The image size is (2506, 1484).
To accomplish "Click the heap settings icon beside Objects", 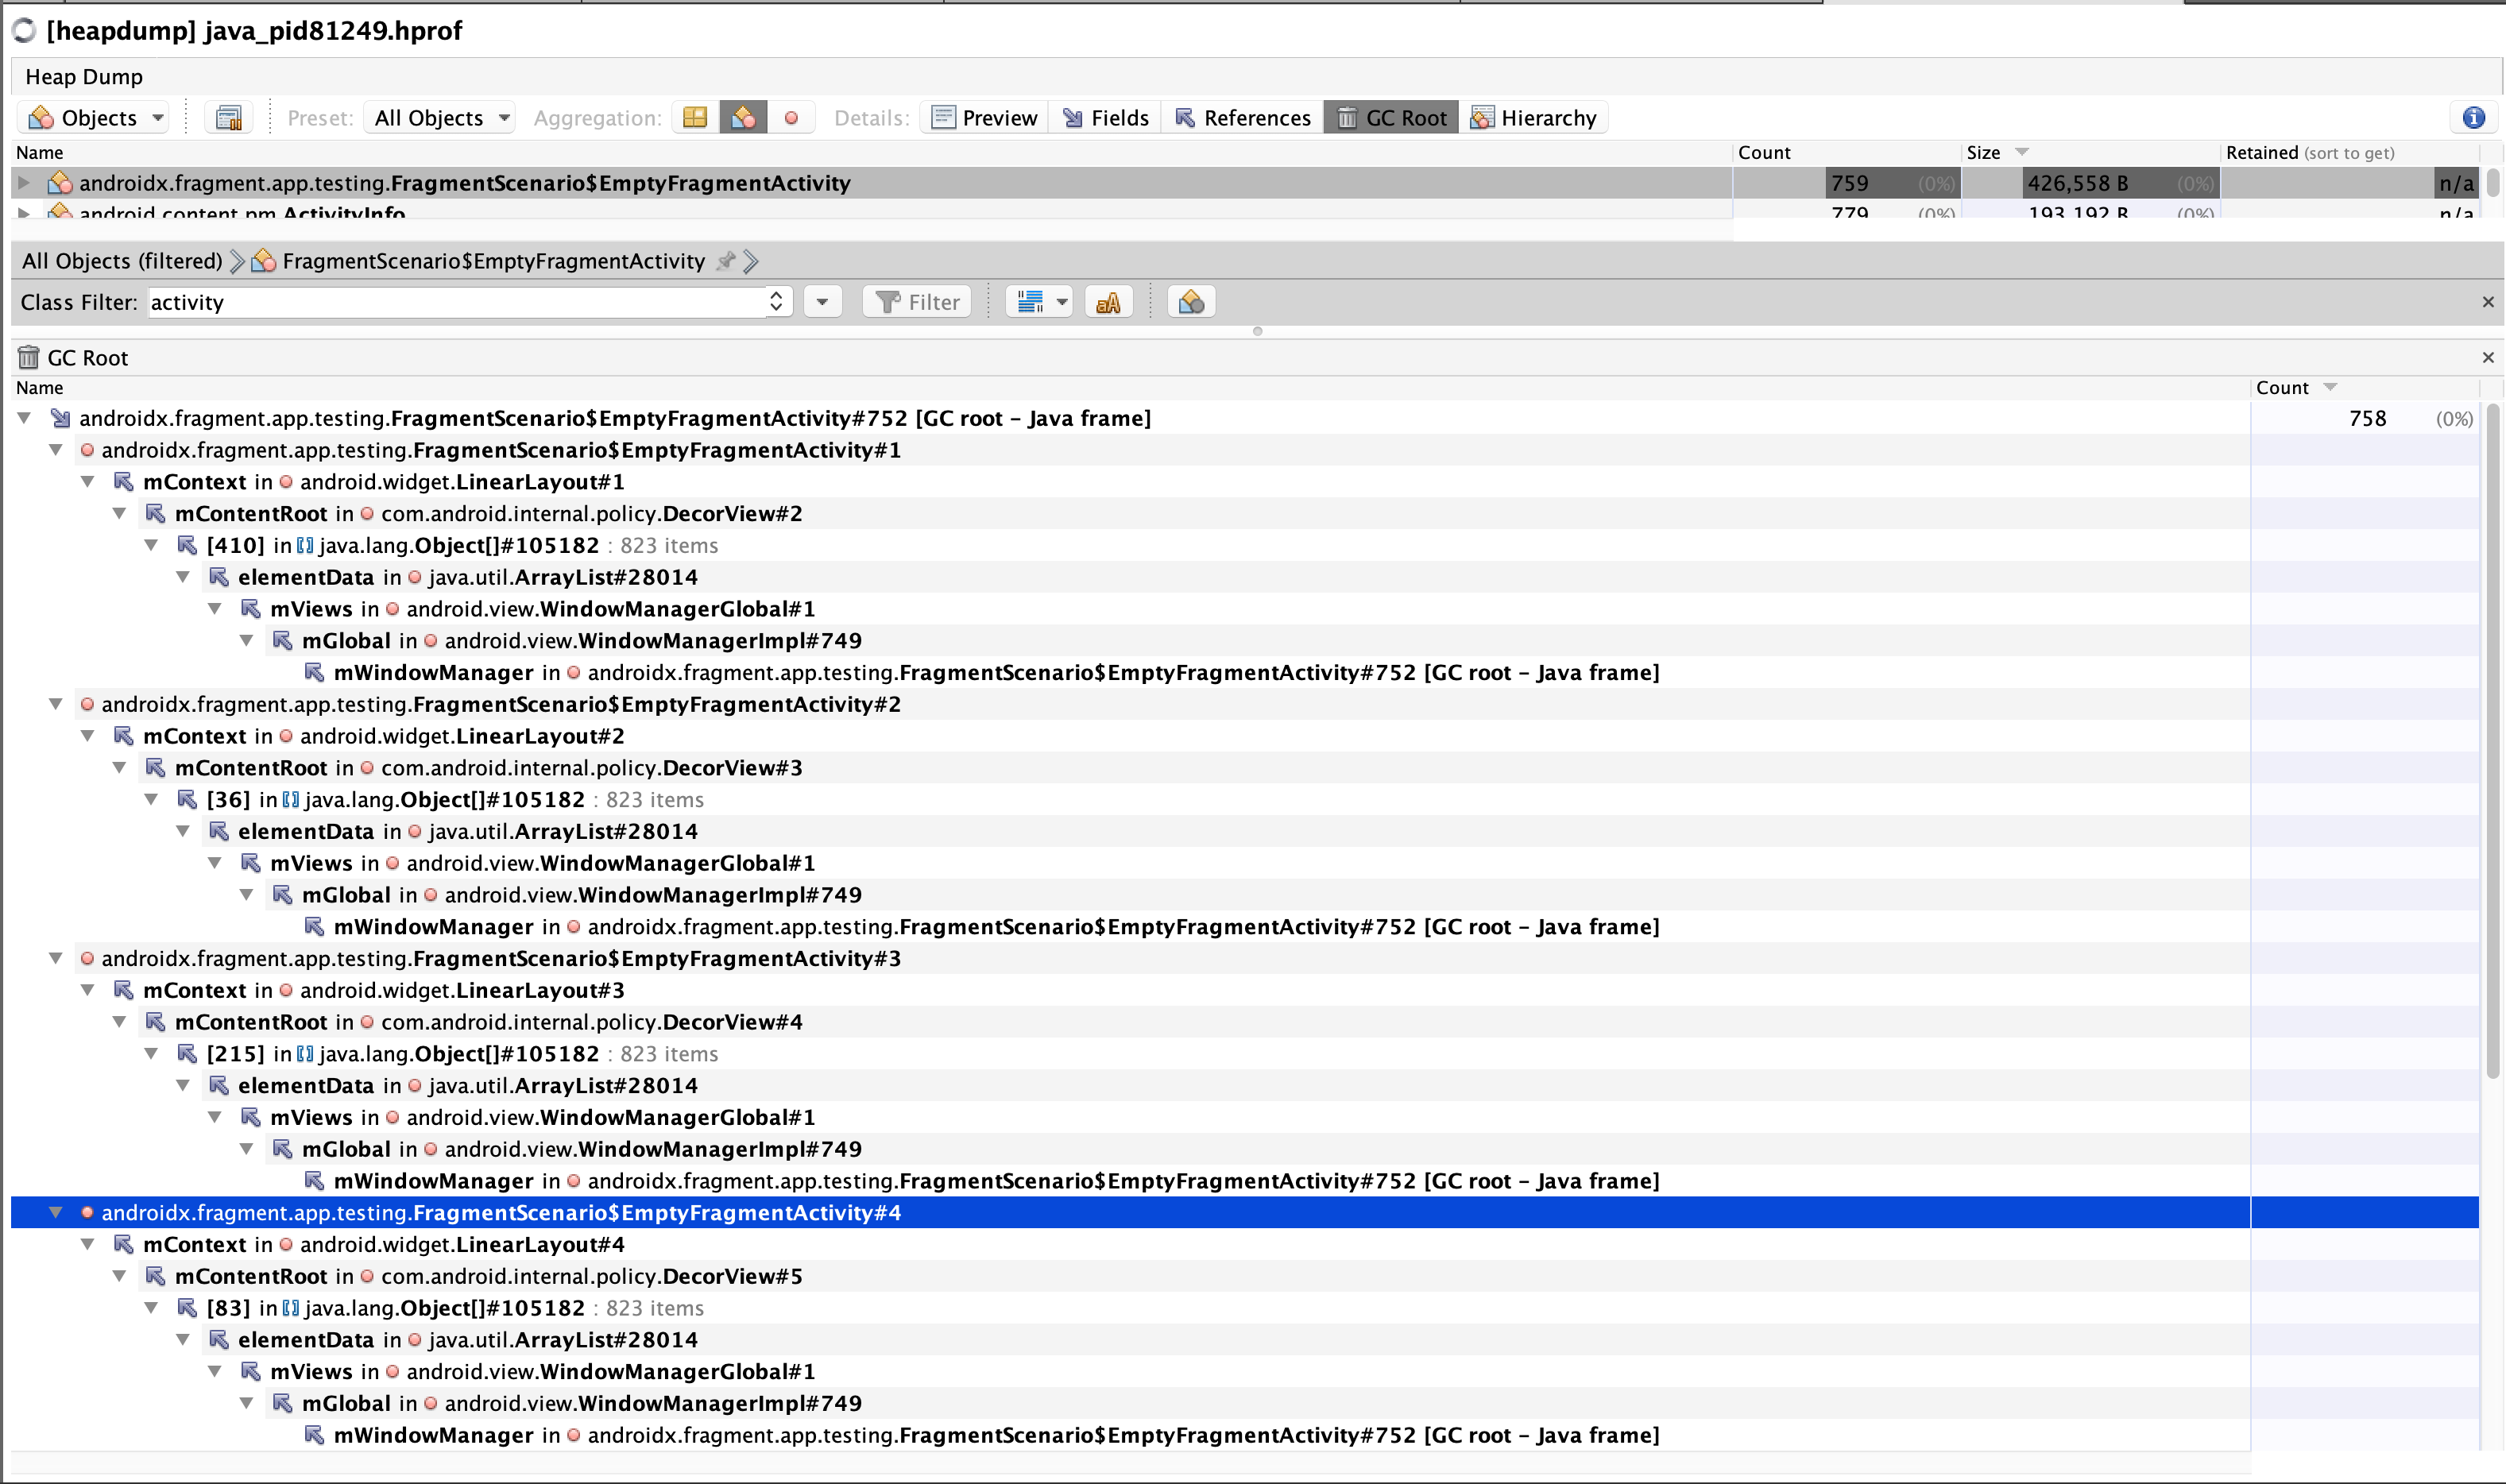I will (229, 116).
